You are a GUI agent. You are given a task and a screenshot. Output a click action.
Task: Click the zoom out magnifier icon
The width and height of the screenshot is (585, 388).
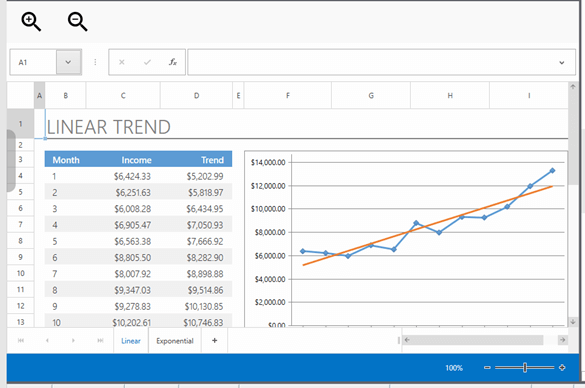pos(77,22)
